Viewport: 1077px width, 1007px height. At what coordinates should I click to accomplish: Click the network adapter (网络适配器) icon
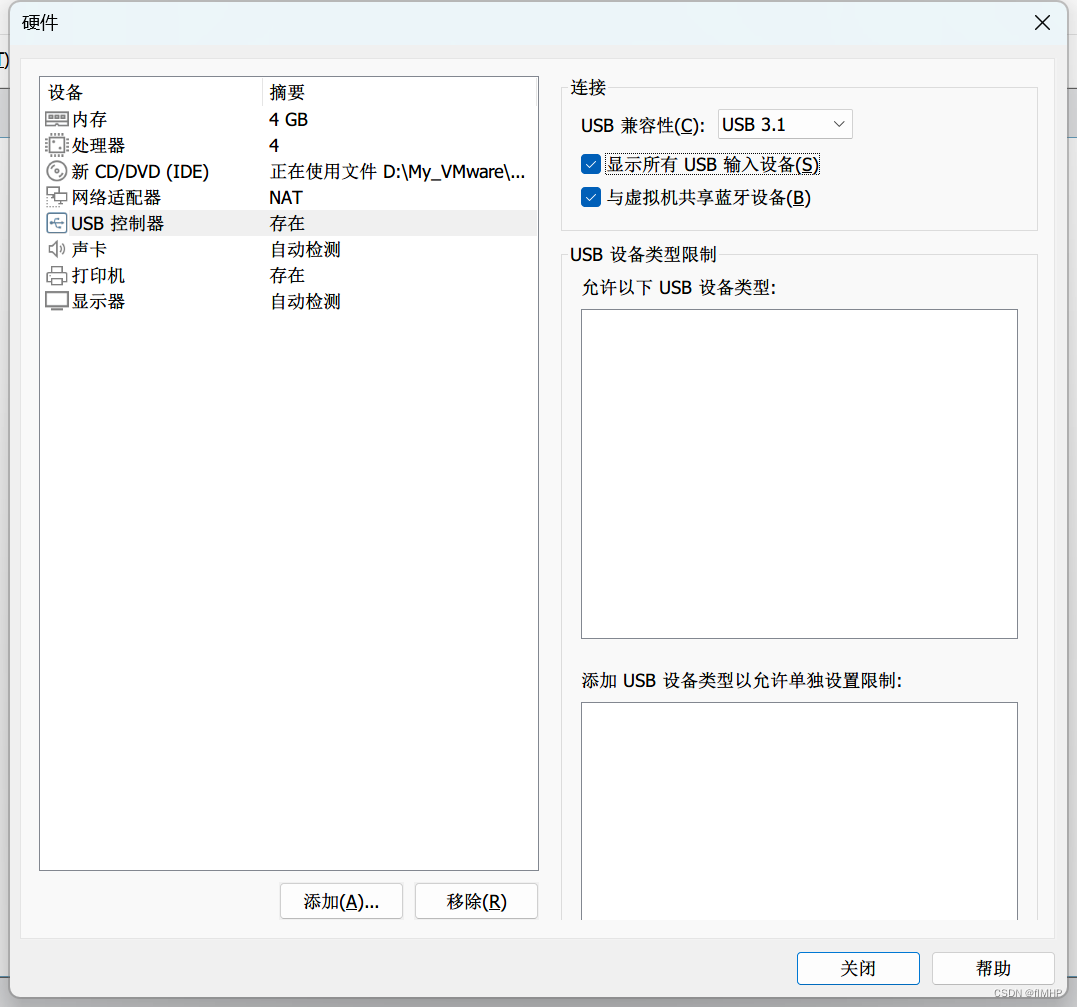57,198
